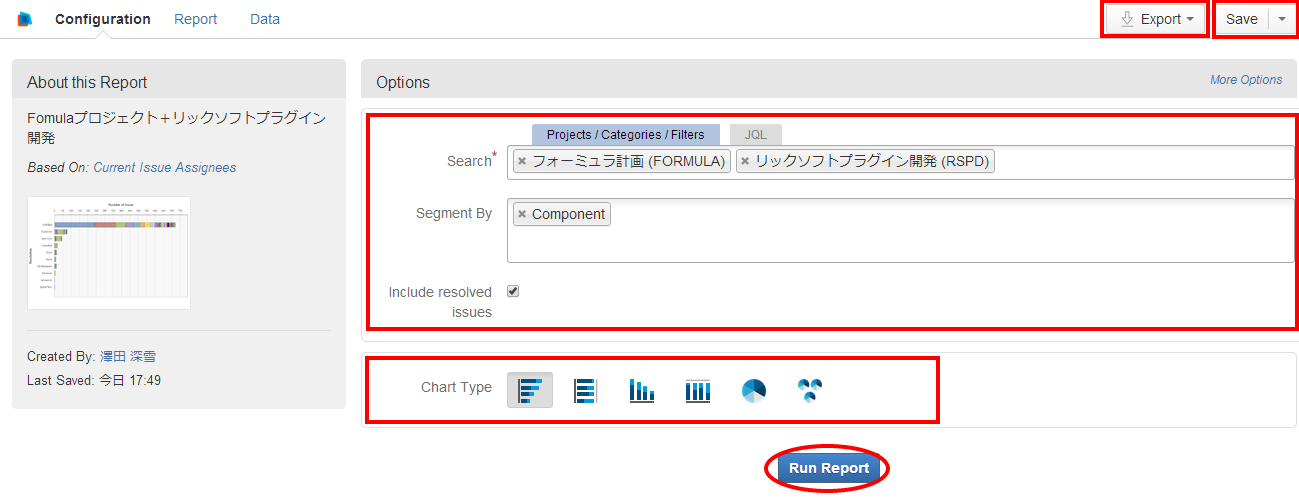Open the More Options link

[x=1246, y=80]
